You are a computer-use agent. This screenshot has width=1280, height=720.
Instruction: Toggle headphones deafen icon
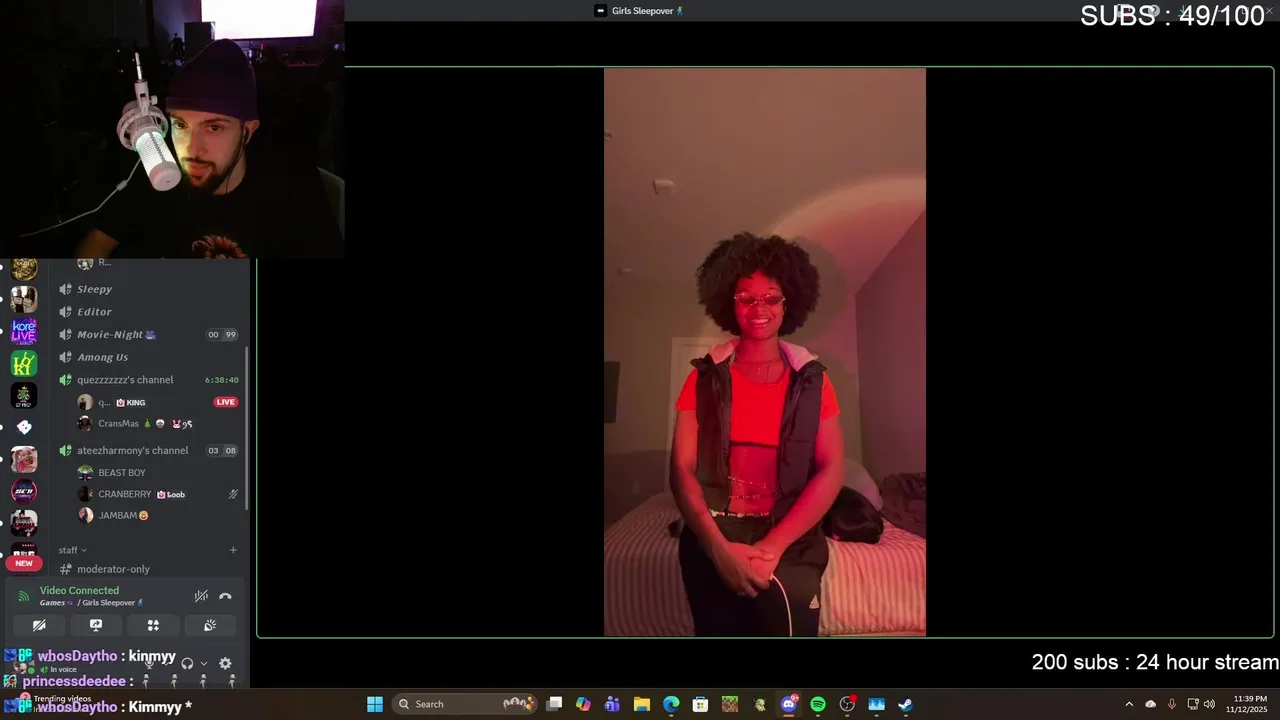[187, 663]
